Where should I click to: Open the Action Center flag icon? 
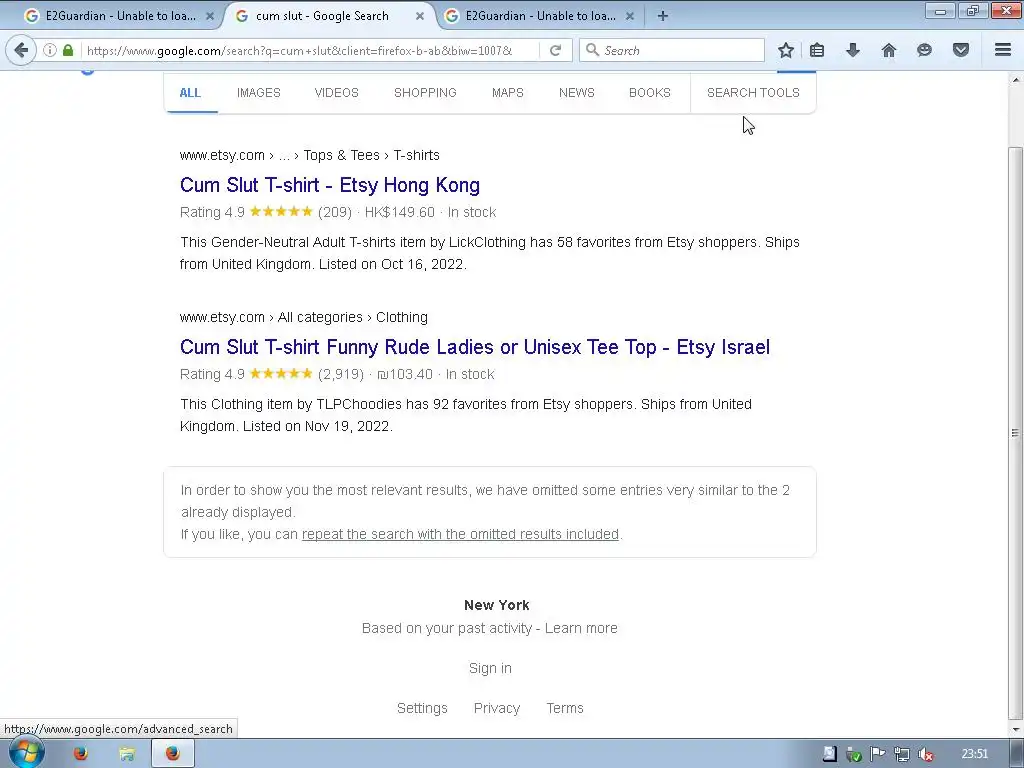878,754
